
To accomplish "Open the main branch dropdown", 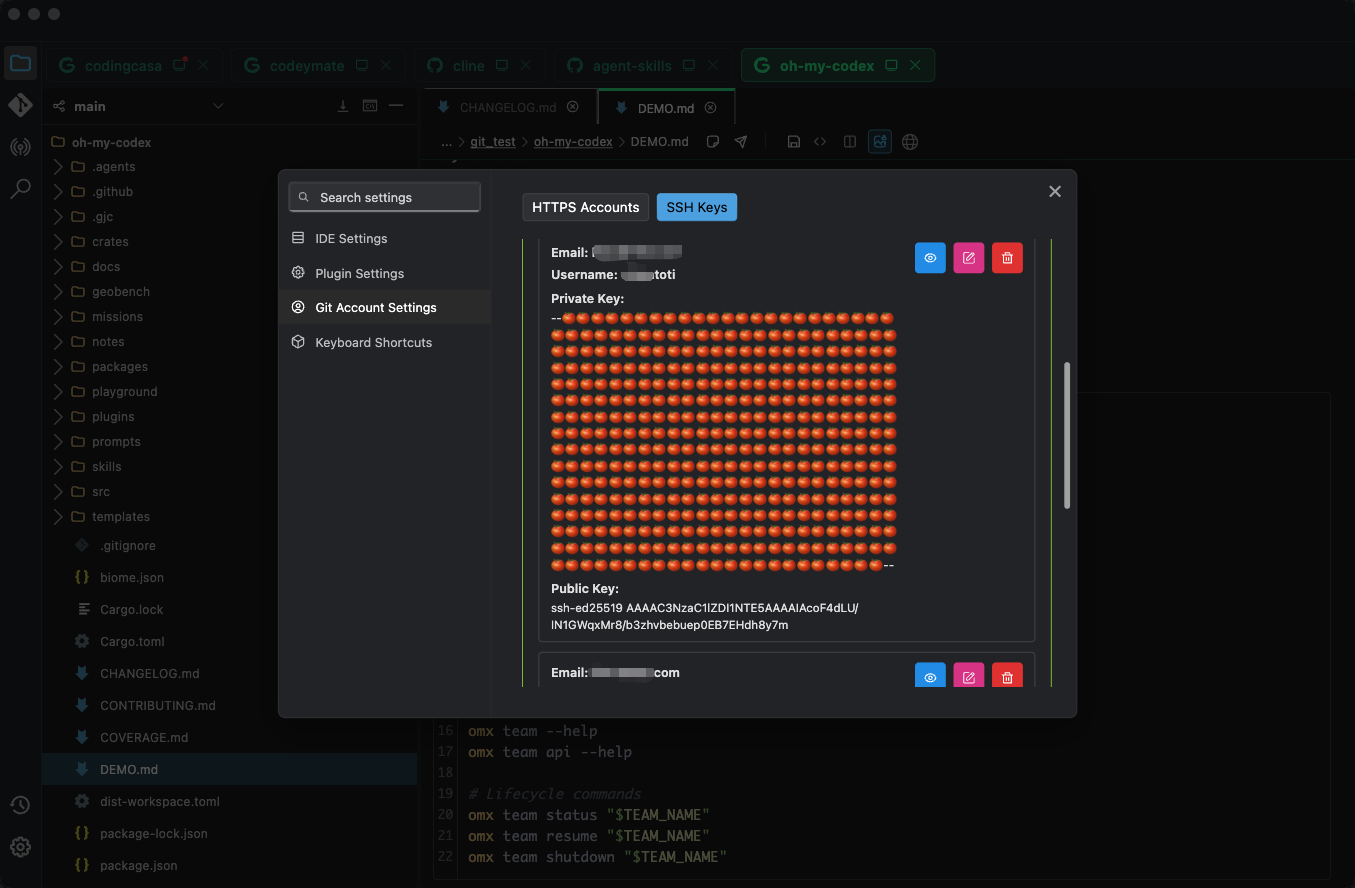I will pyautogui.click(x=218, y=106).
